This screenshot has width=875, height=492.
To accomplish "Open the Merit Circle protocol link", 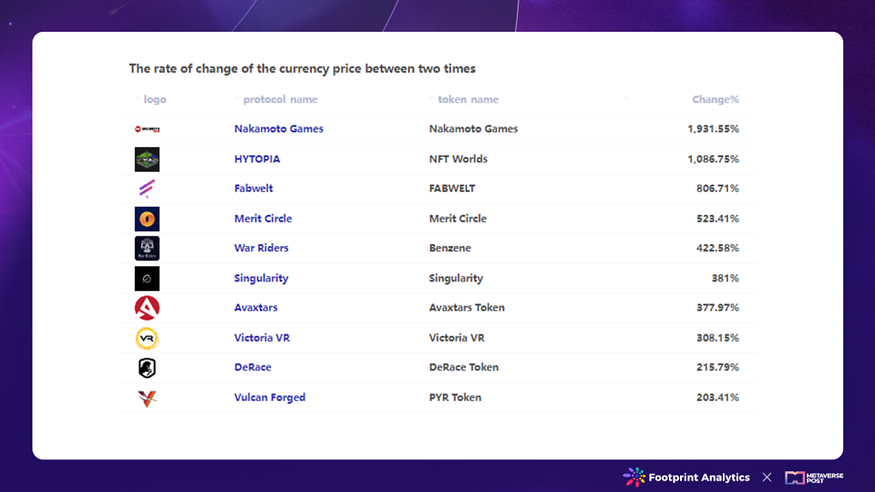I will tap(263, 219).
